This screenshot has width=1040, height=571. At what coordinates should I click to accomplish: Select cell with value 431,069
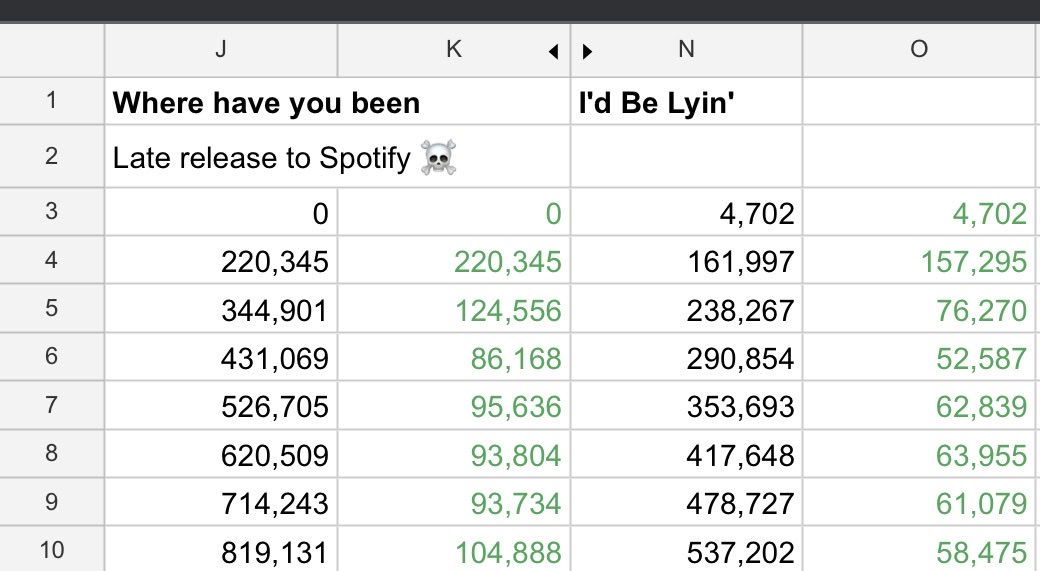coord(221,357)
